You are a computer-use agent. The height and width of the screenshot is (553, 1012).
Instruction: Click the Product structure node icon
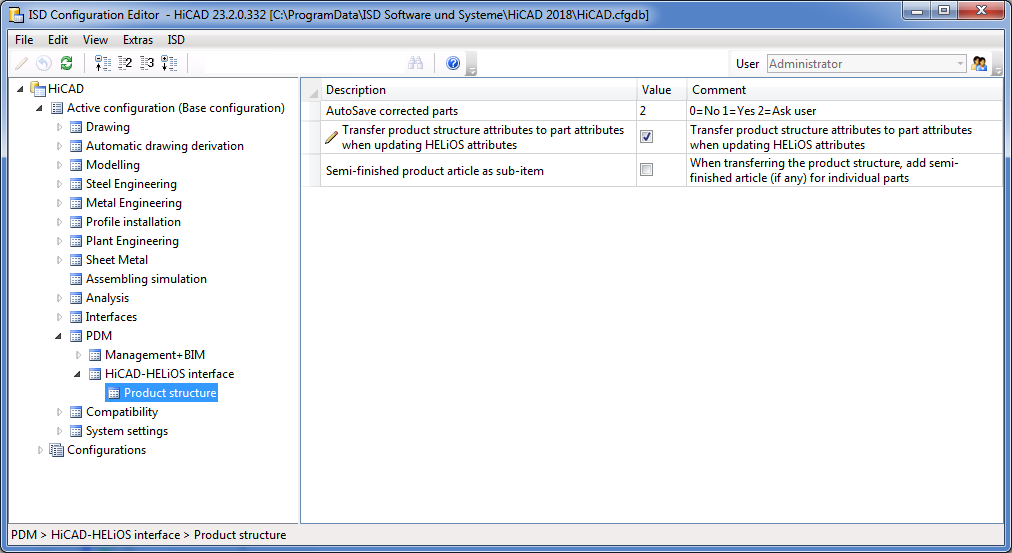(x=114, y=393)
